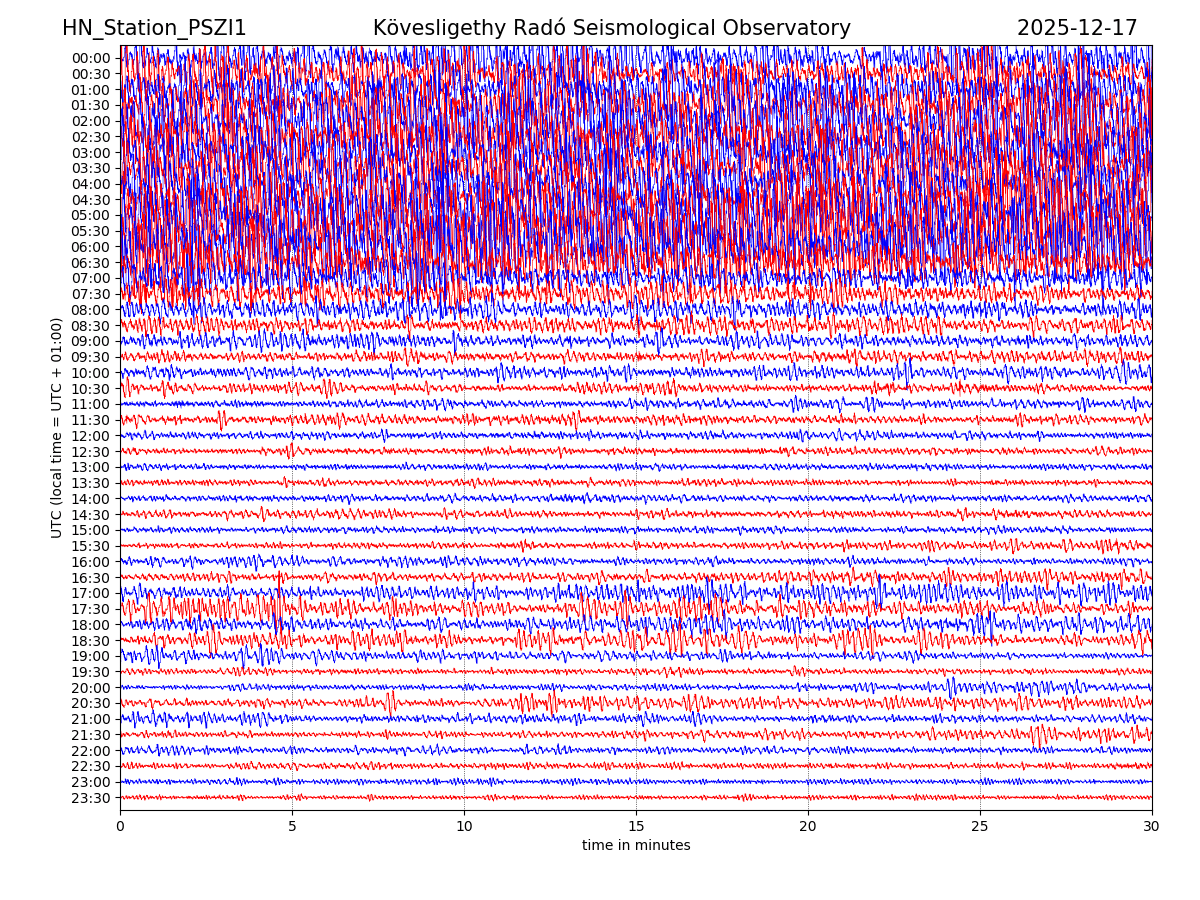Click the 2025-12-17 date label
Viewport: 1200px width, 900px height.
1076,28
